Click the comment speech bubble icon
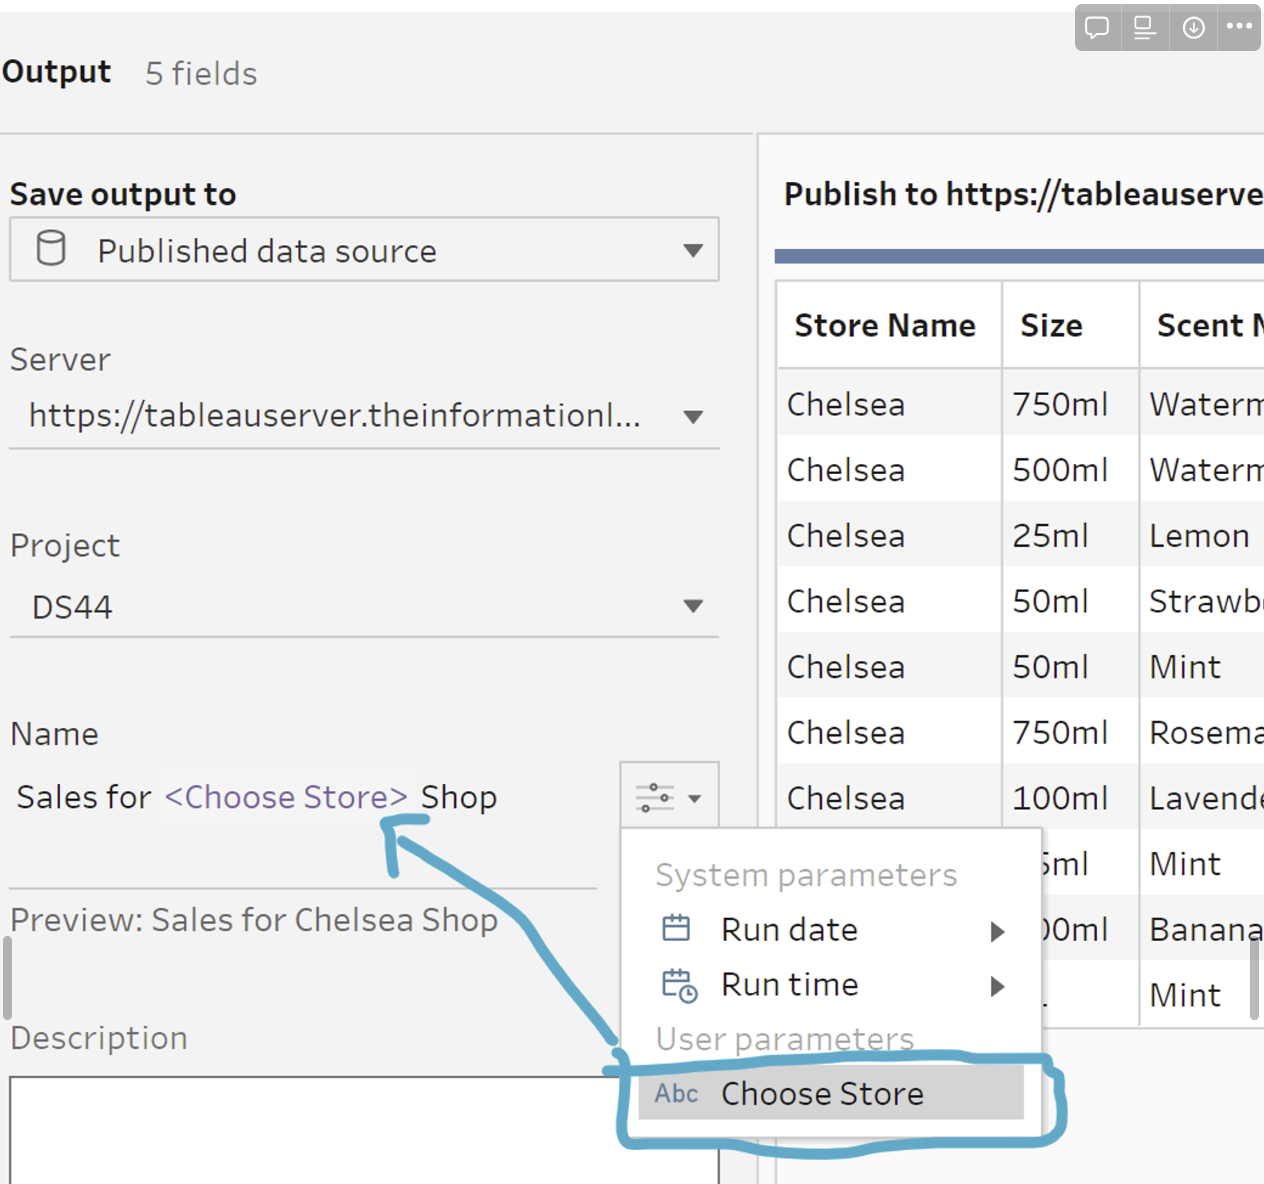Screen dimensions: 1264x1184 (1097, 27)
